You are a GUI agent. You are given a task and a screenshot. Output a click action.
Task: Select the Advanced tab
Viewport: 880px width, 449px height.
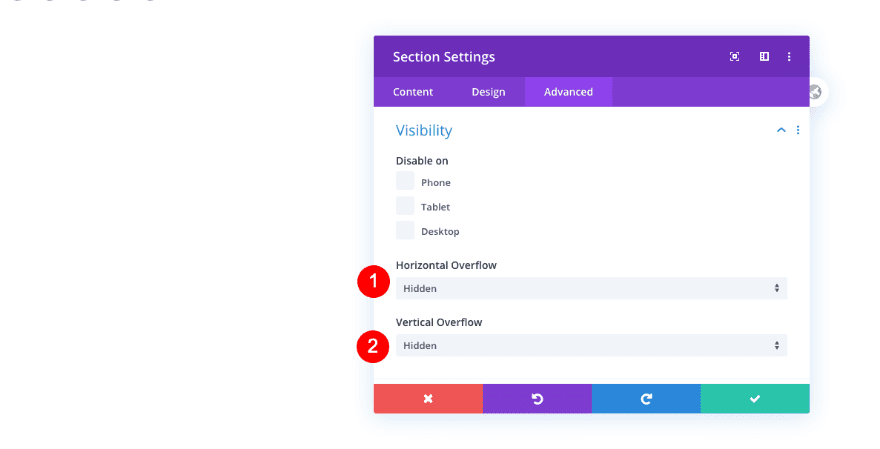tap(568, 92)
